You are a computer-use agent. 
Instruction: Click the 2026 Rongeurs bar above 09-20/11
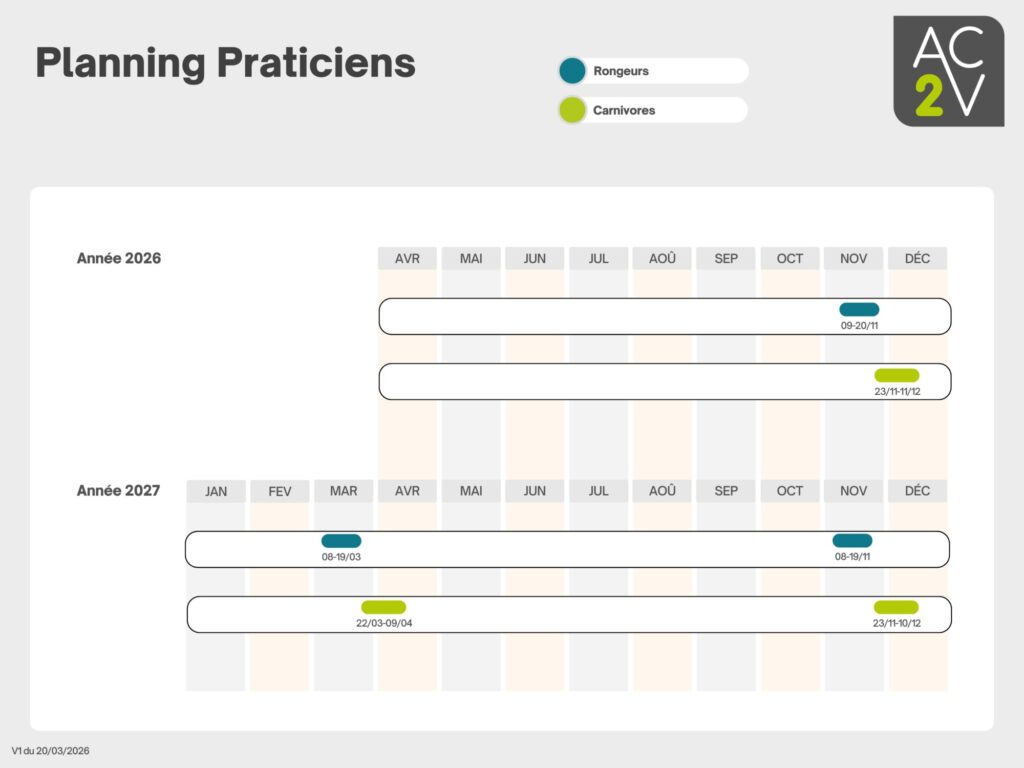(x=859, y=310)
